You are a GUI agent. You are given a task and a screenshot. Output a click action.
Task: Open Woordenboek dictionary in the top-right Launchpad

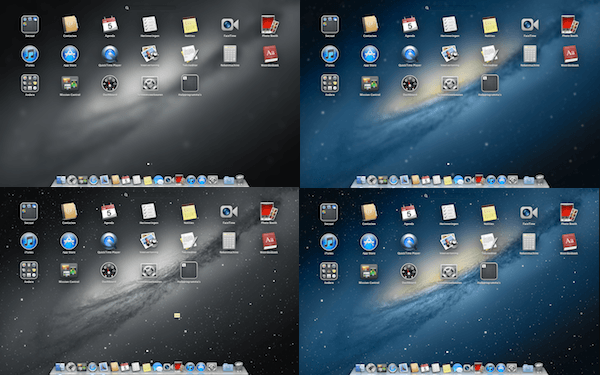coord(570,54)
